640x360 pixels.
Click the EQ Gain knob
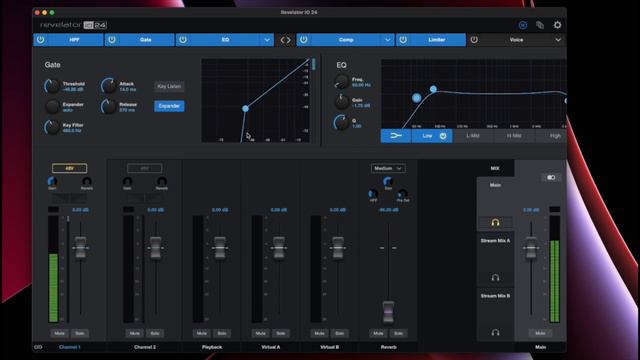[x=341, y=102]
